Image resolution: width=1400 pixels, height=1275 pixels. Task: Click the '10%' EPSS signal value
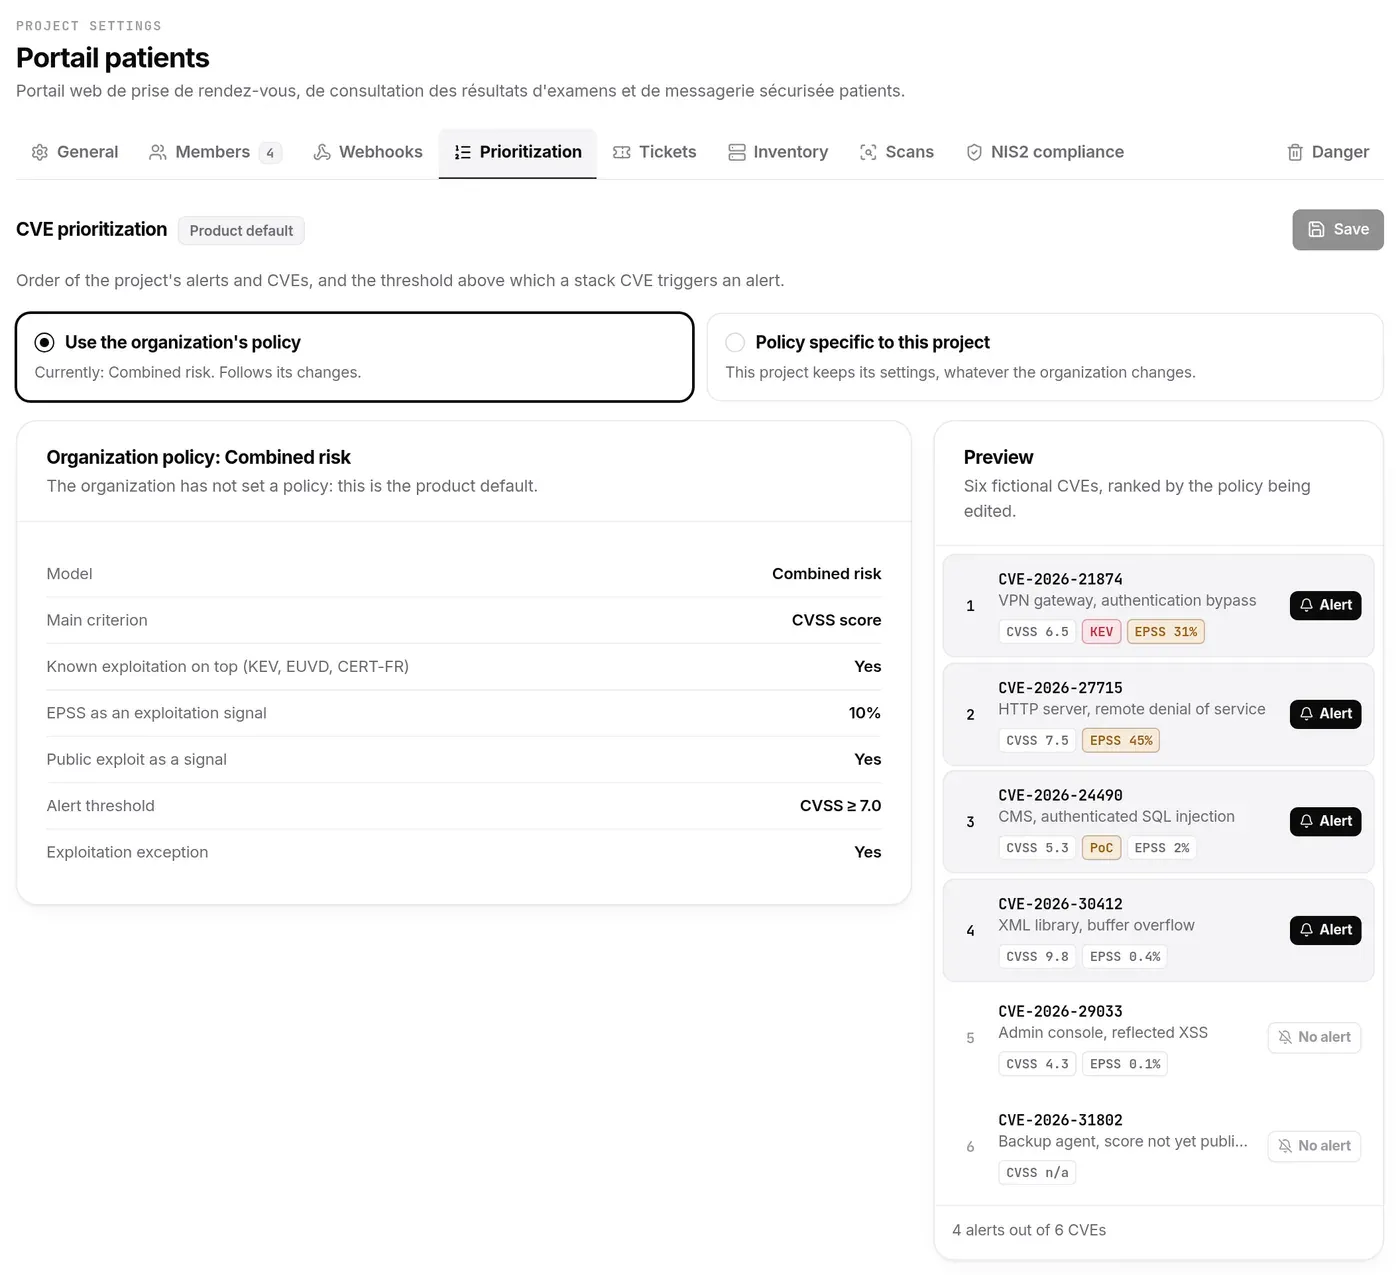pos(865,713)
